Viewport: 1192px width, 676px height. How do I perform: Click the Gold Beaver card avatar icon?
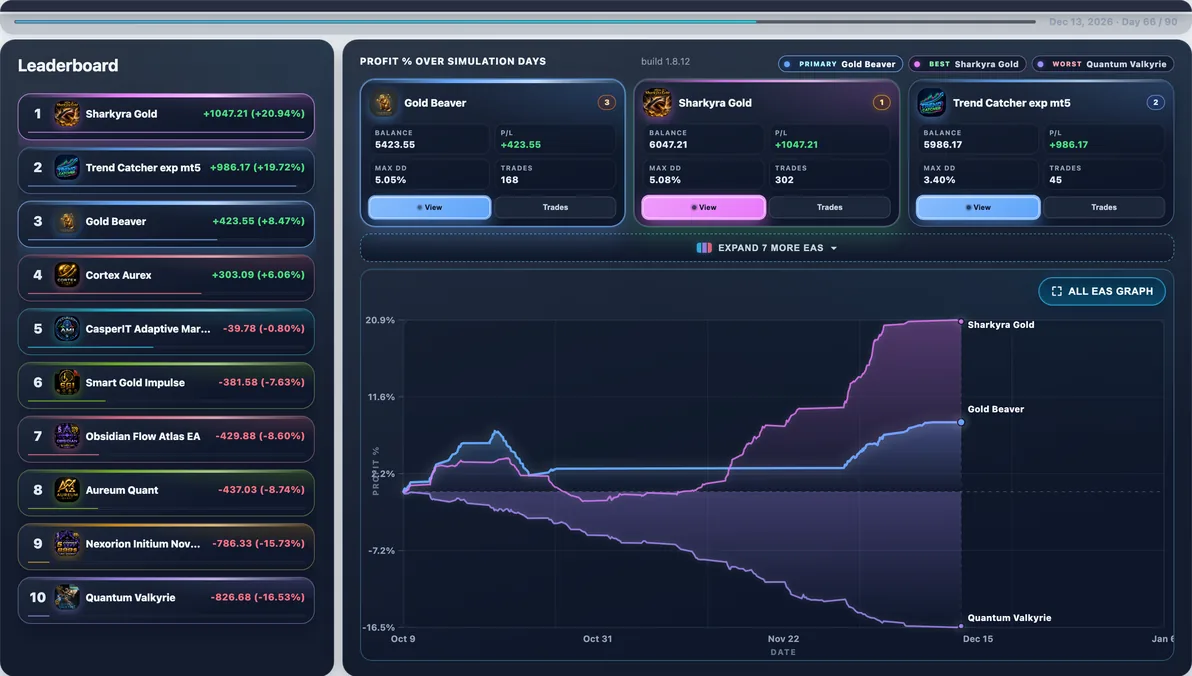tap(384, 103)
